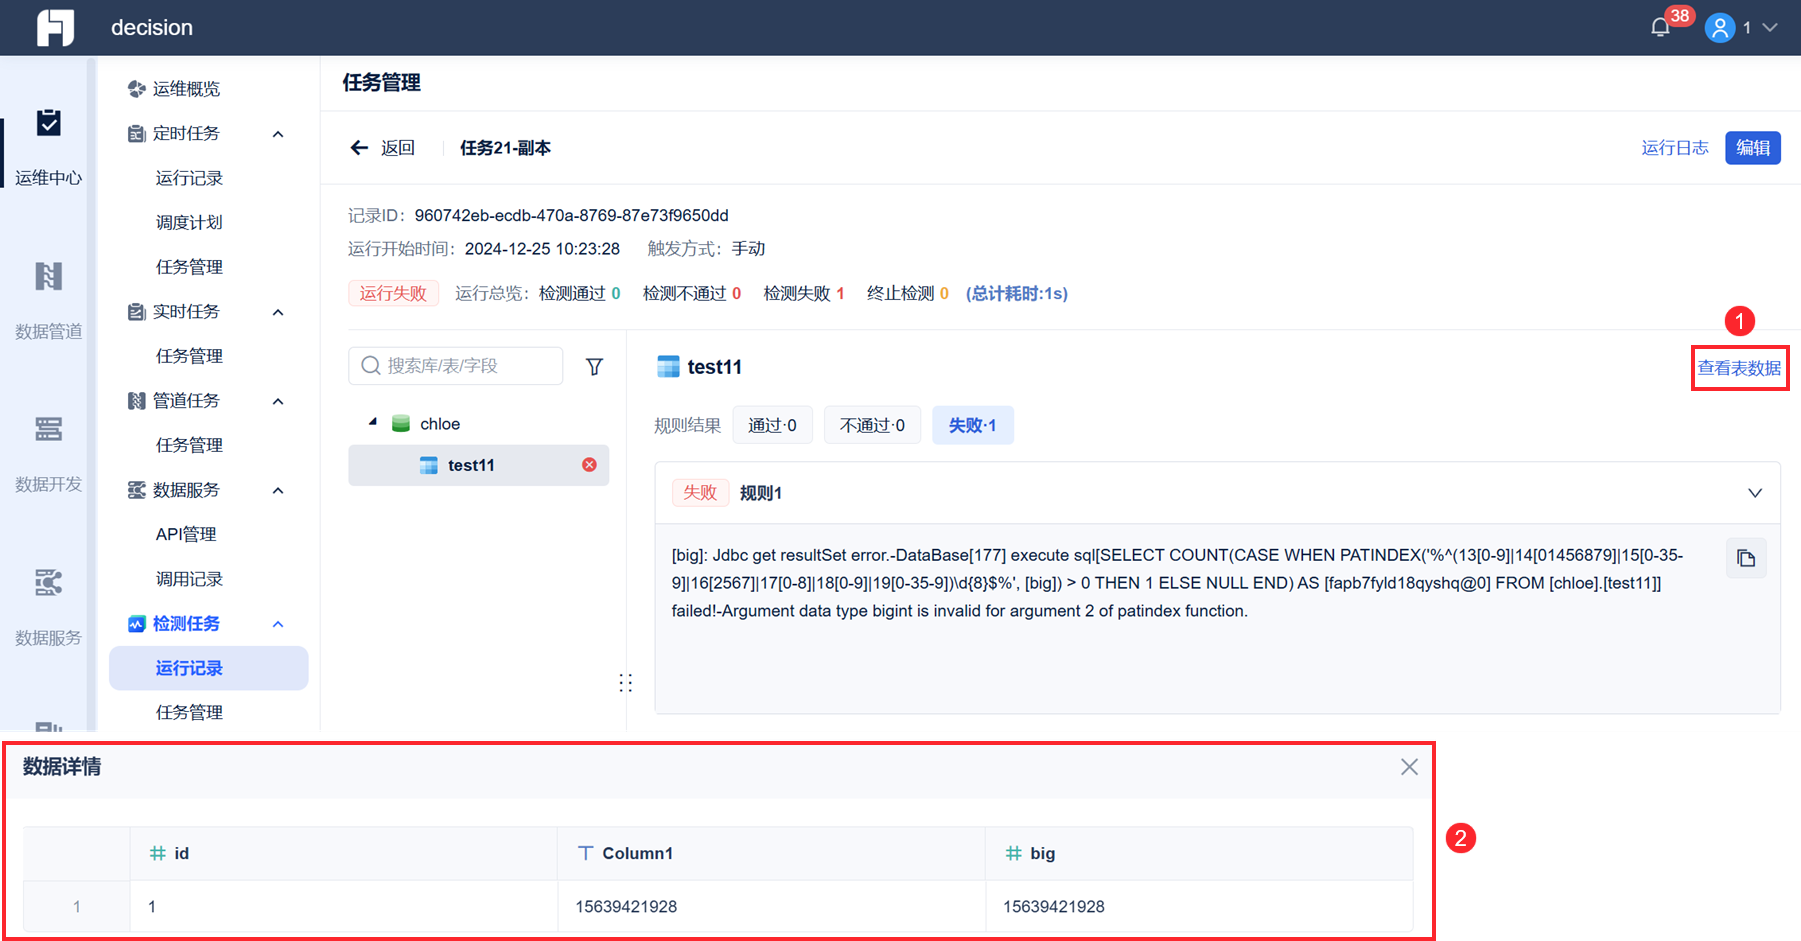Viewport: 1801px width, 941px height.
Task: Open 运行记录 under 定时任务
Action: point(189,178)
